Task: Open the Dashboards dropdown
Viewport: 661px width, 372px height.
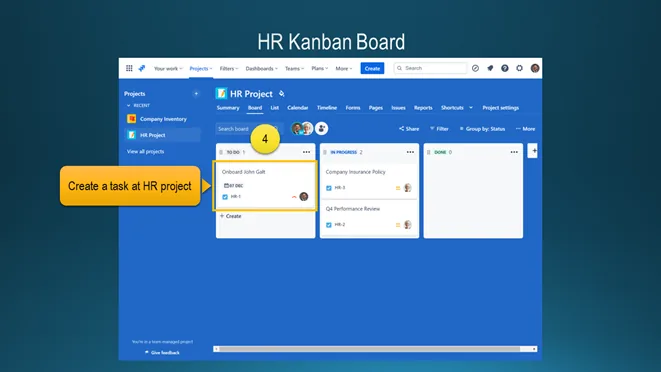Action: click(261, 68)
